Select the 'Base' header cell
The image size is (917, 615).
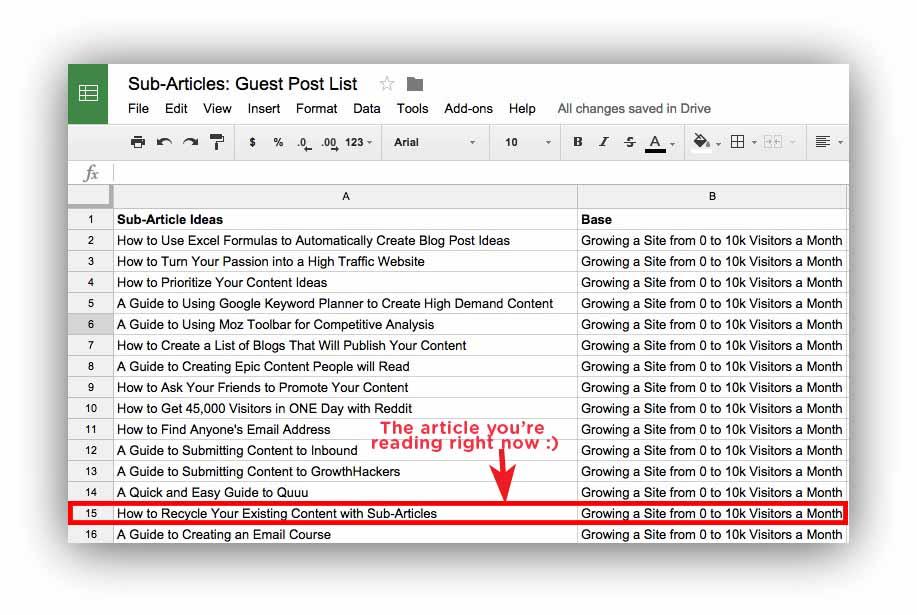click(712, 219)
